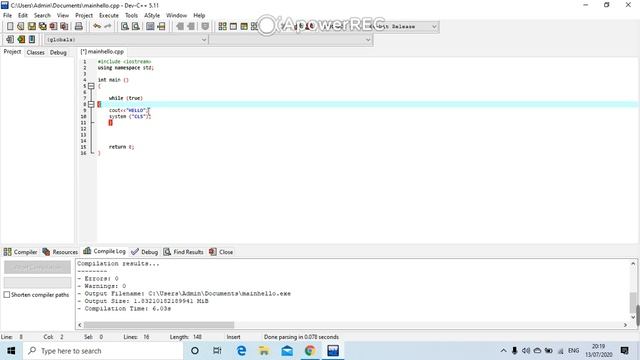Open the Mail app from the taskbar

click(x=287, y=351)
